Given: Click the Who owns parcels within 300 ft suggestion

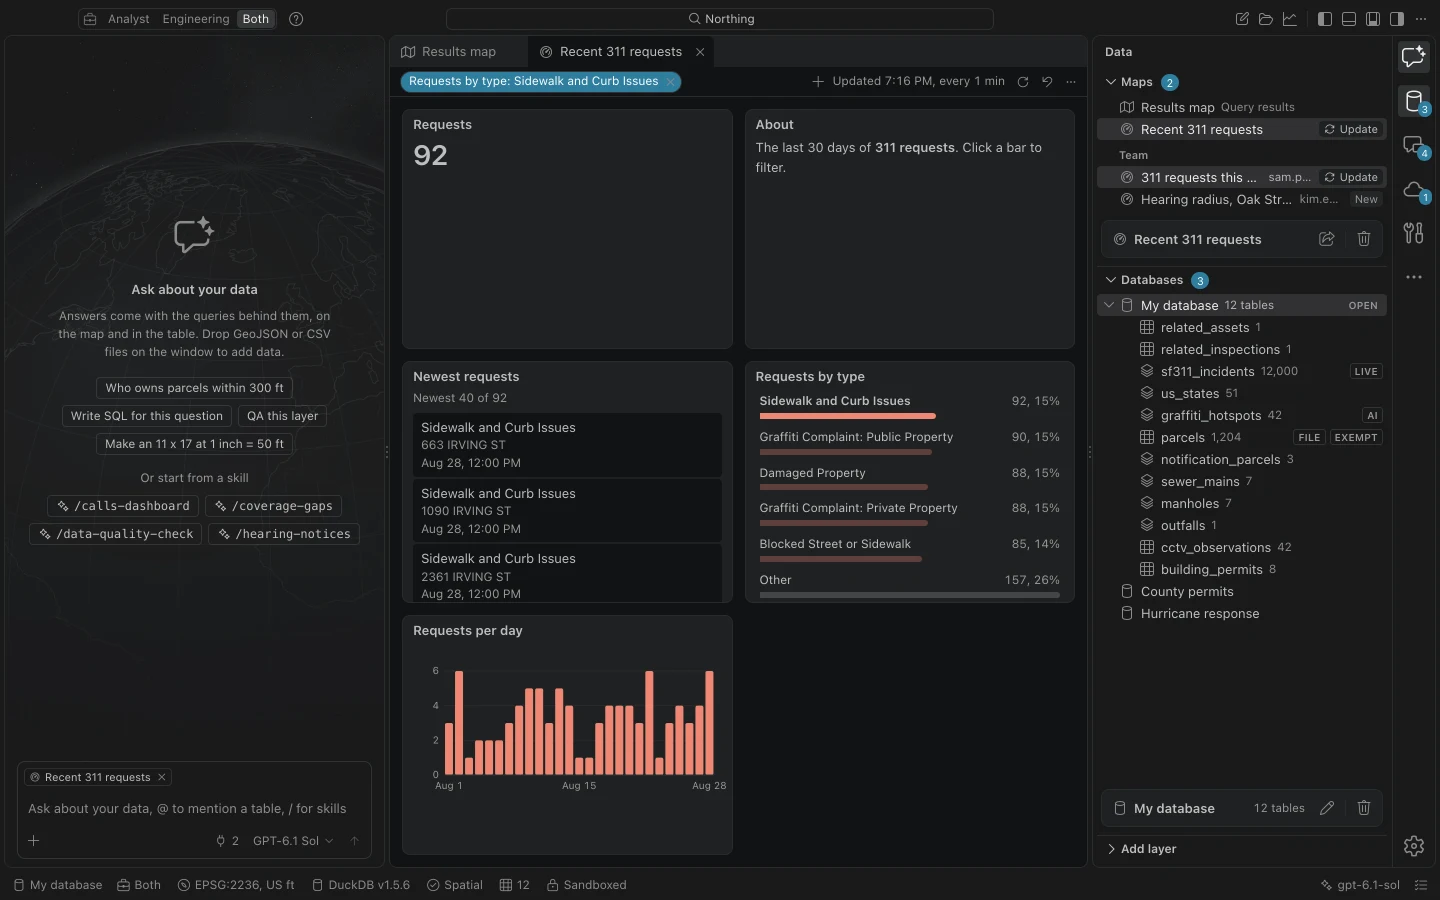Looking at the screenshot, I should click(194, 388).
